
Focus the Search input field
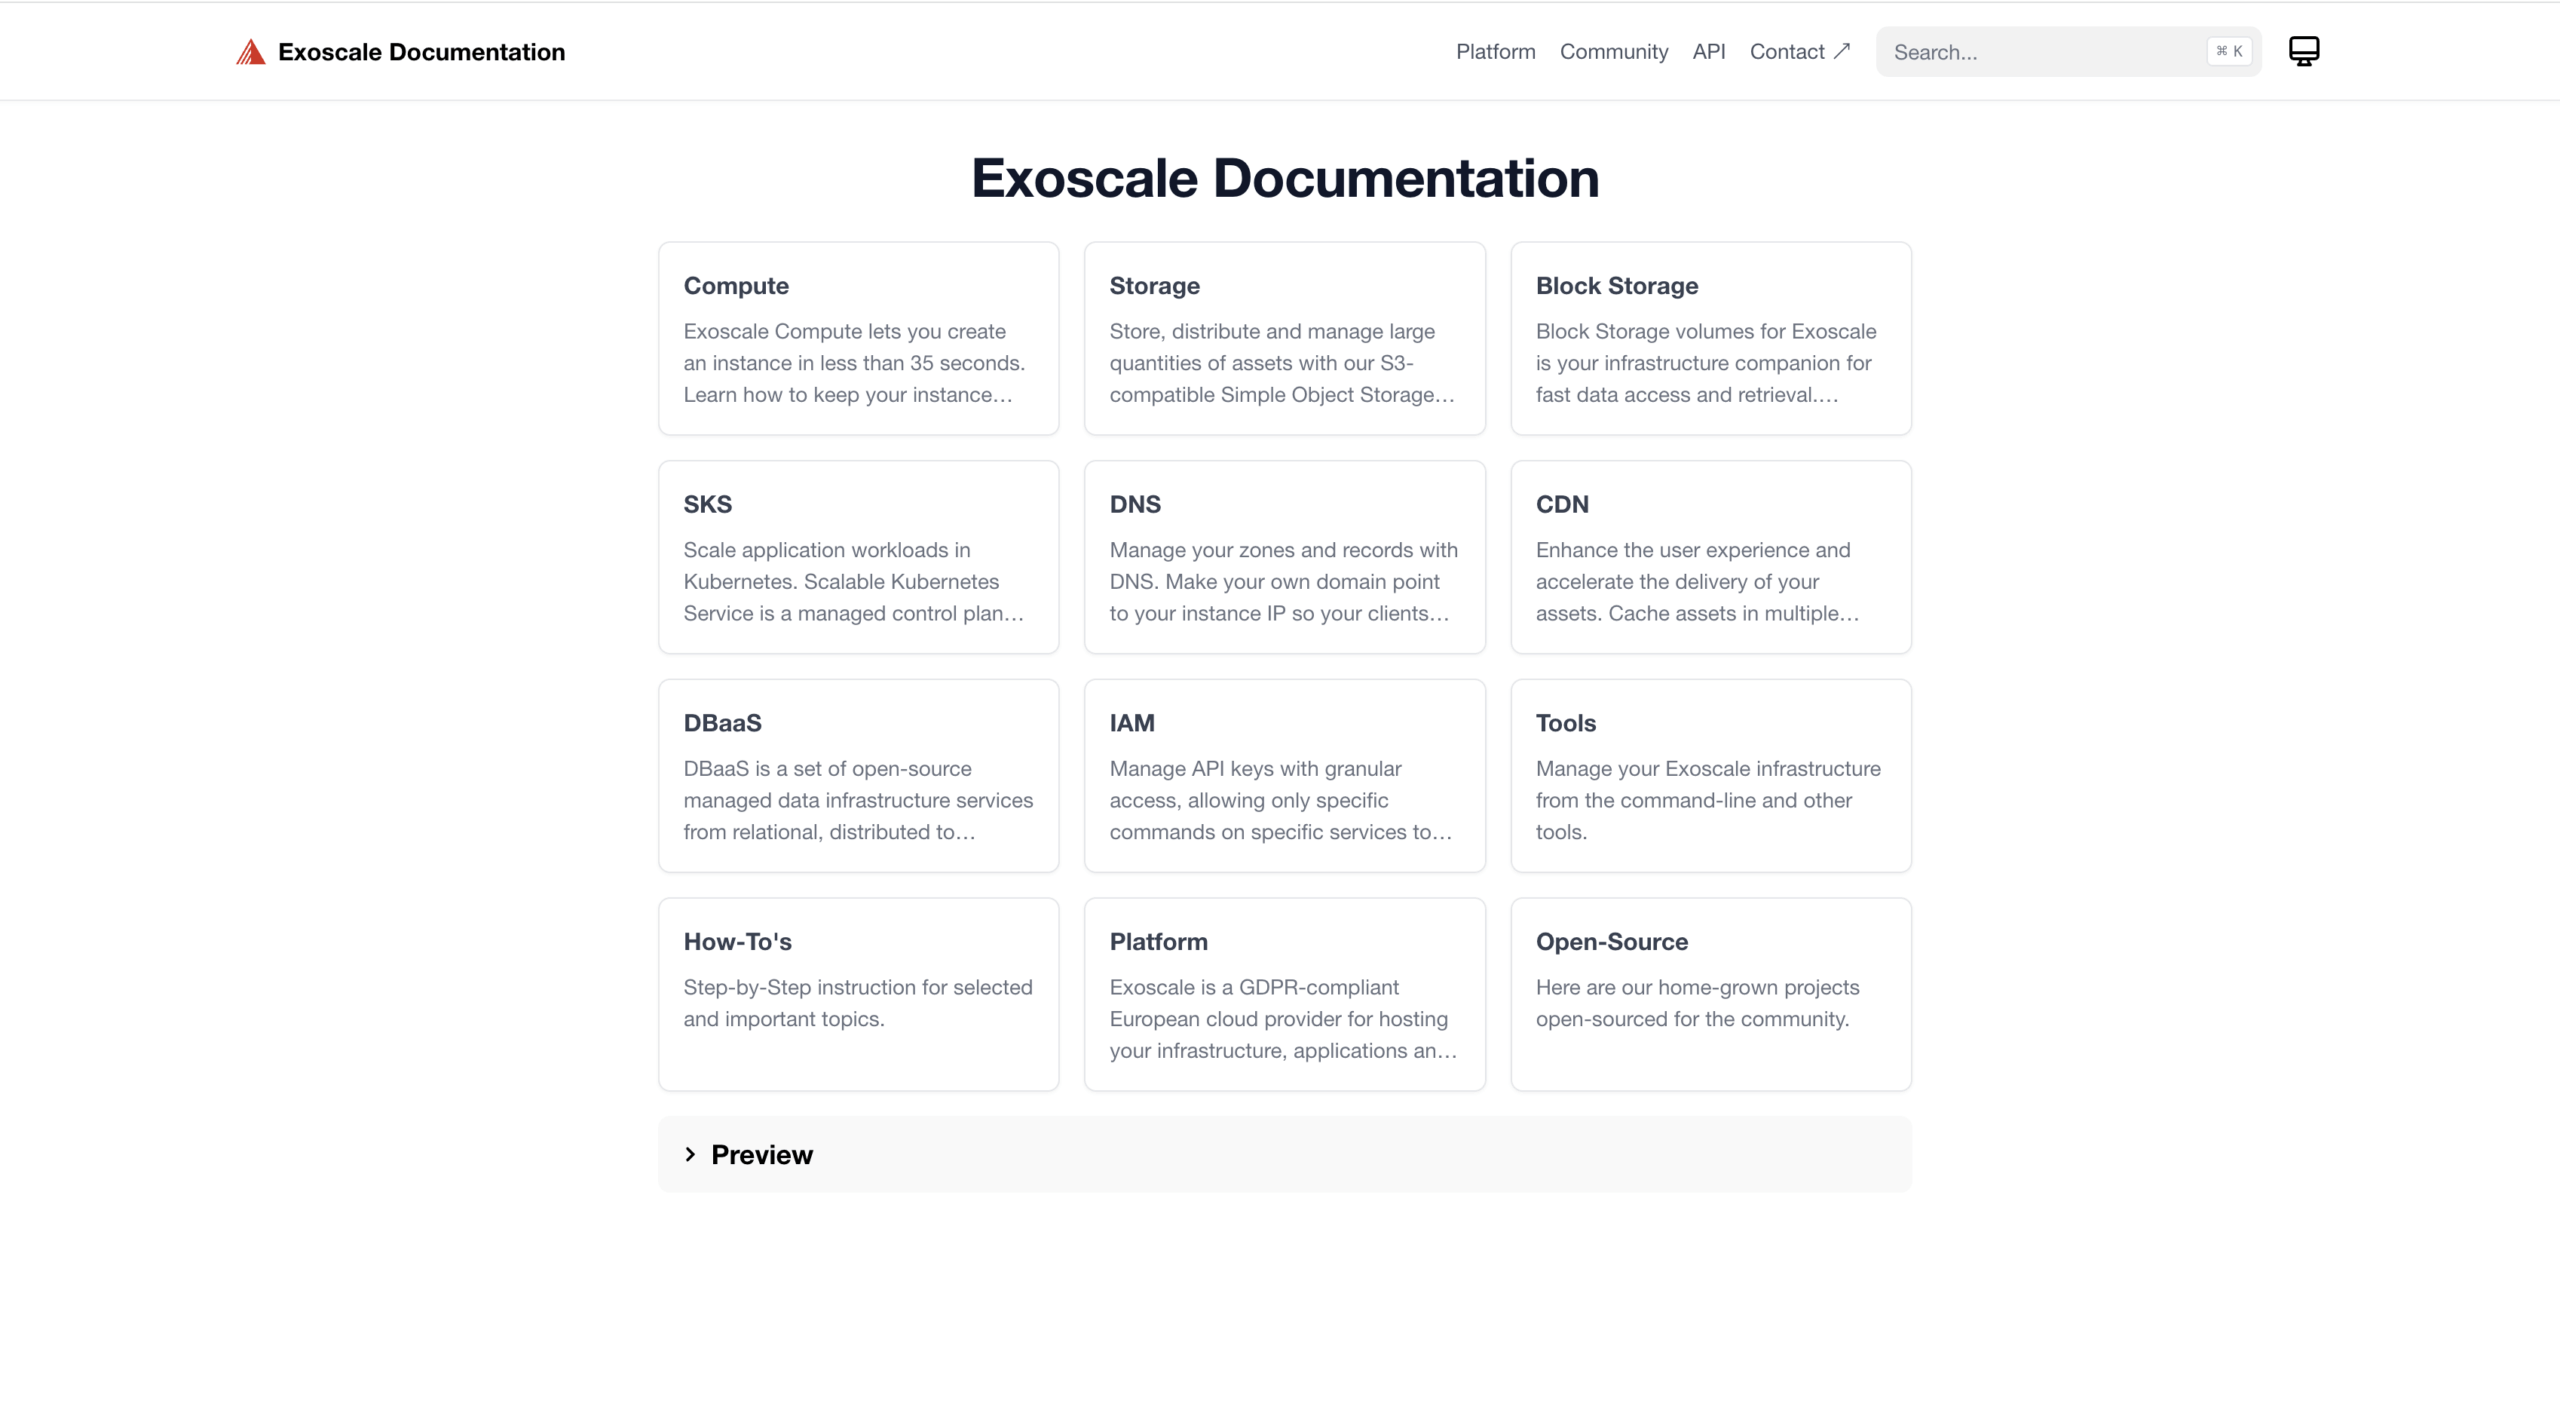pyautogui.click(x=2068, y=52)
